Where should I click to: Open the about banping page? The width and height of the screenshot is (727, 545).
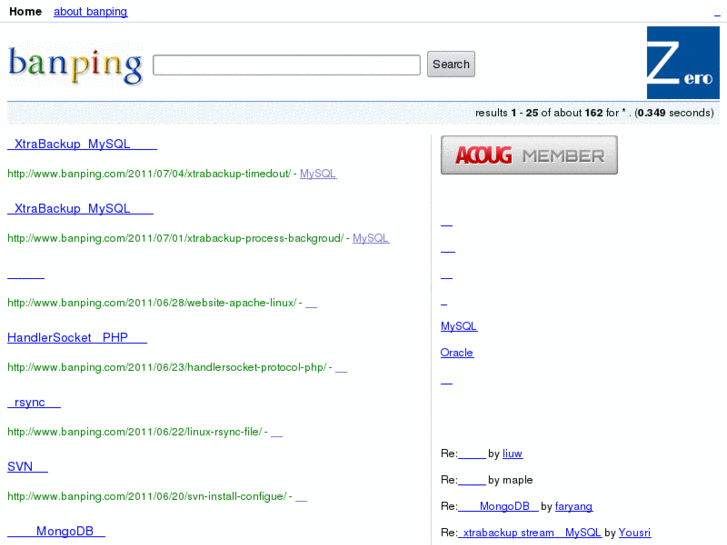point(90,12)
